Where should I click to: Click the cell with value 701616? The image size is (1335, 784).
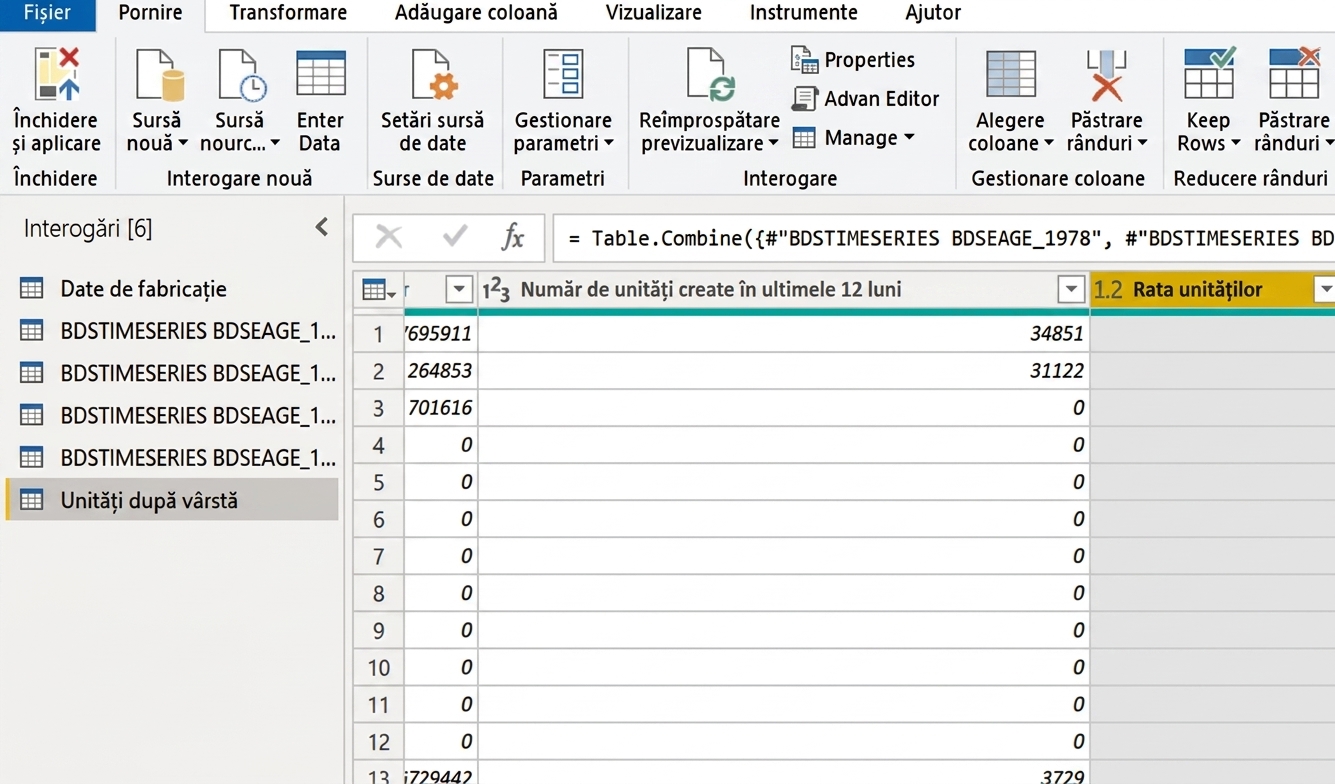441,408
